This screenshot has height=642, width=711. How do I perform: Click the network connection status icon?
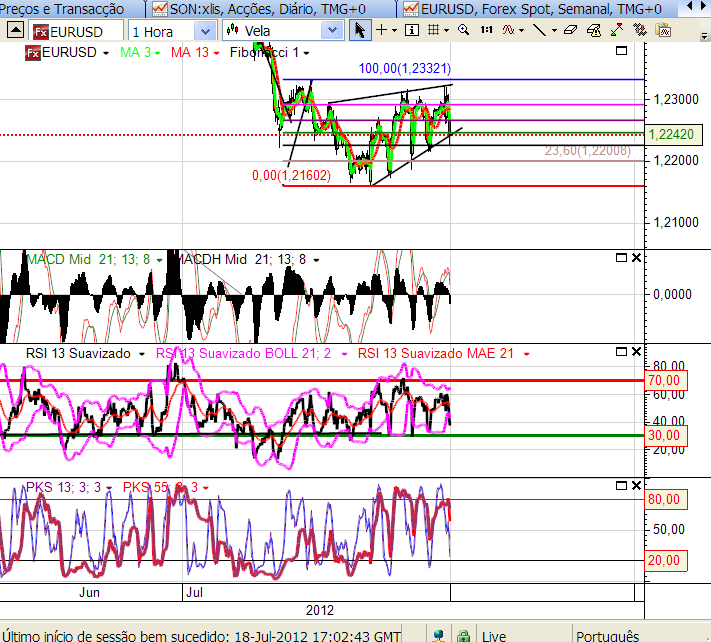438,636
